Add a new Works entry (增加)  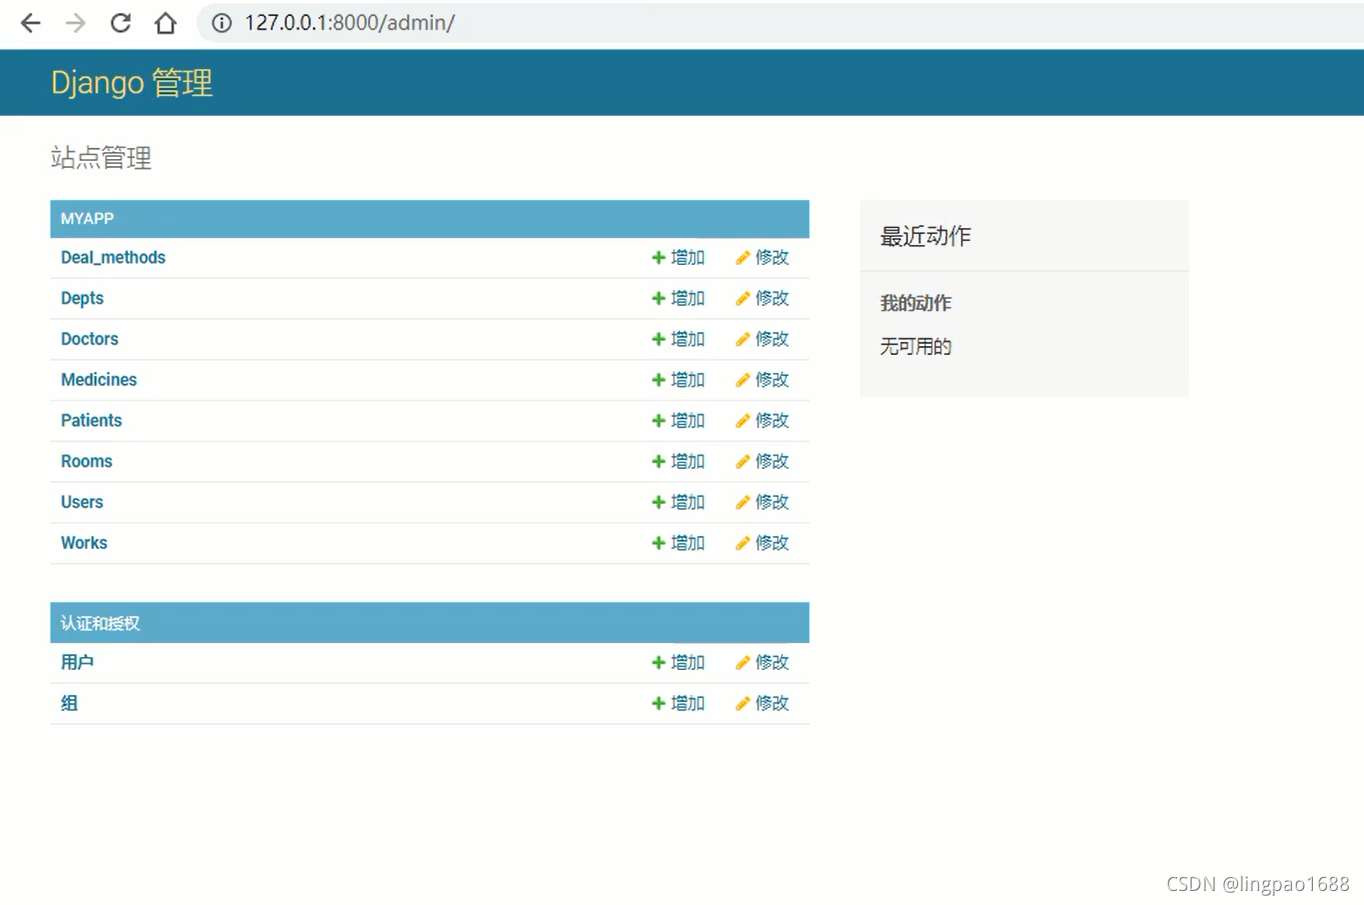click(x=678, y=543)
